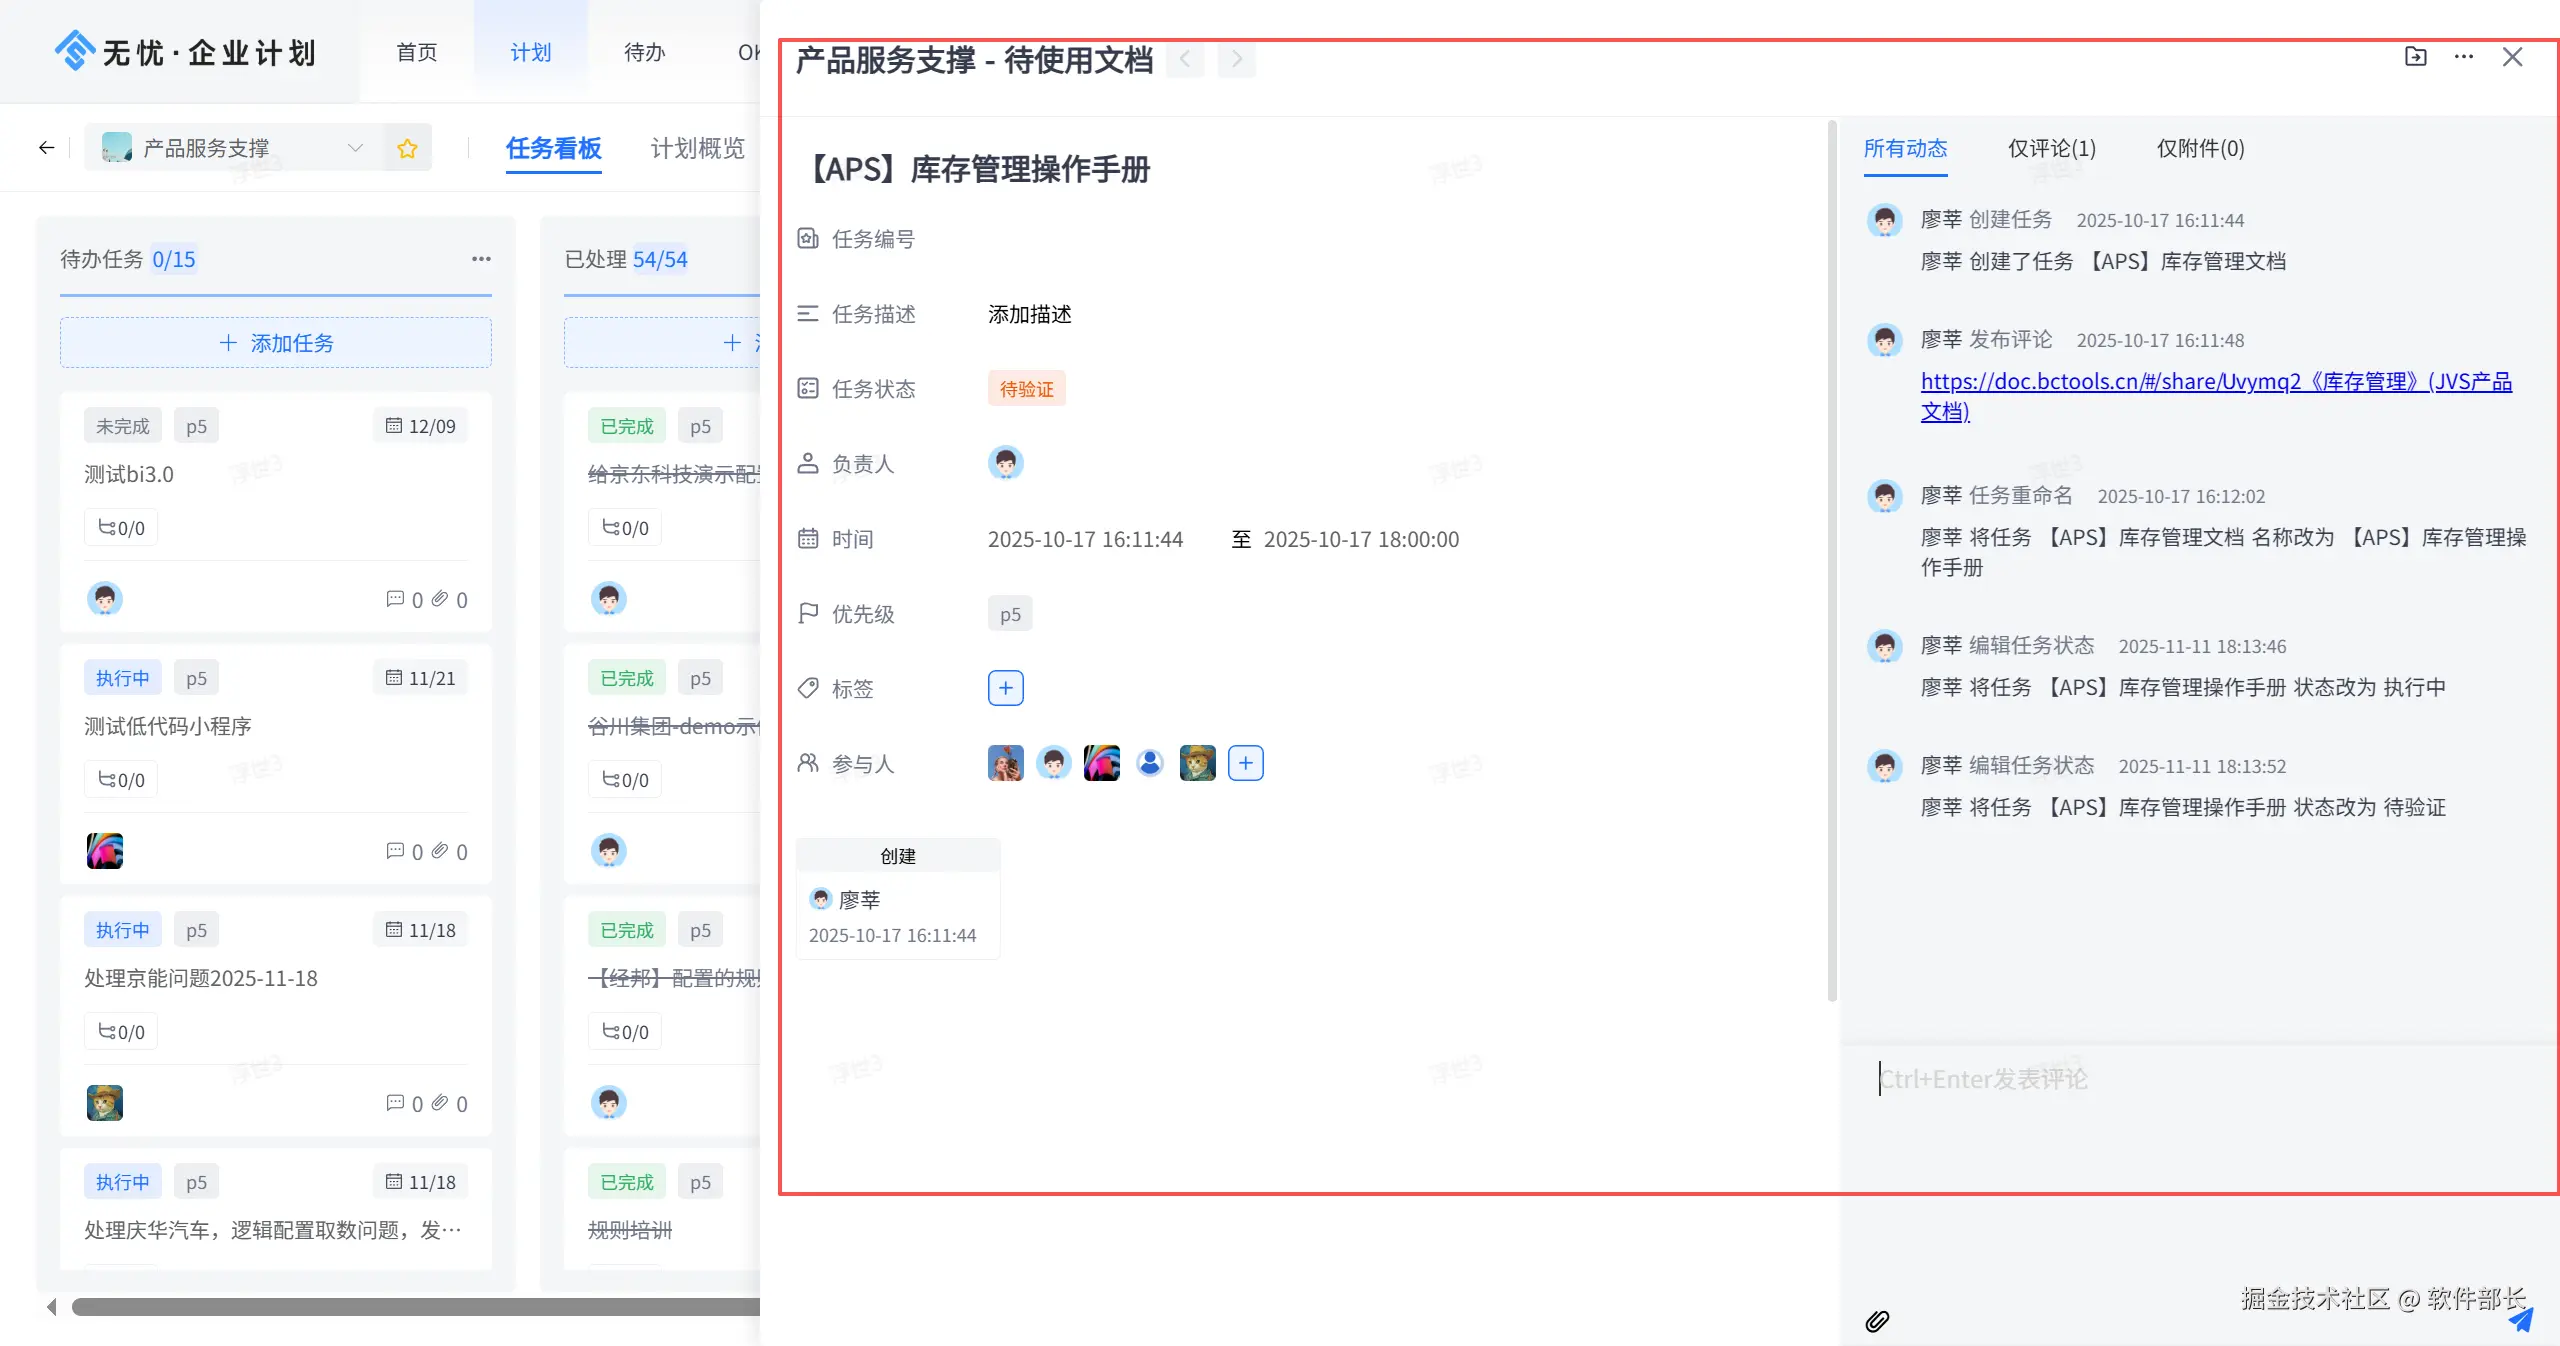Send comment with paper plane icon
The height and width of the screenshot is (1346, 2560).
point(2520,1321)
